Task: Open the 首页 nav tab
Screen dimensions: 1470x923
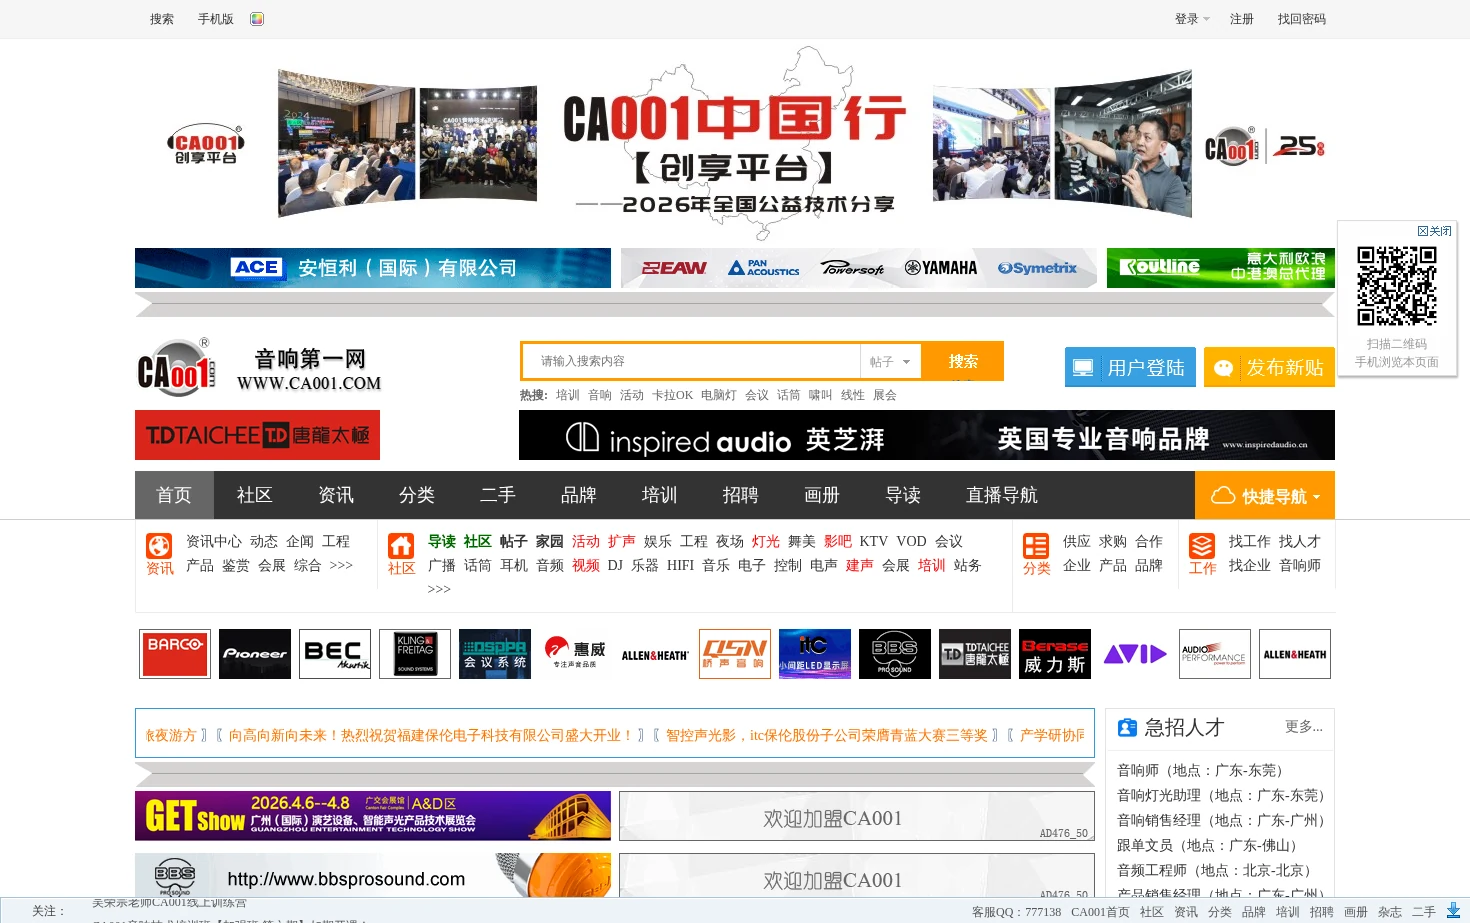Action: coord(174,495)
